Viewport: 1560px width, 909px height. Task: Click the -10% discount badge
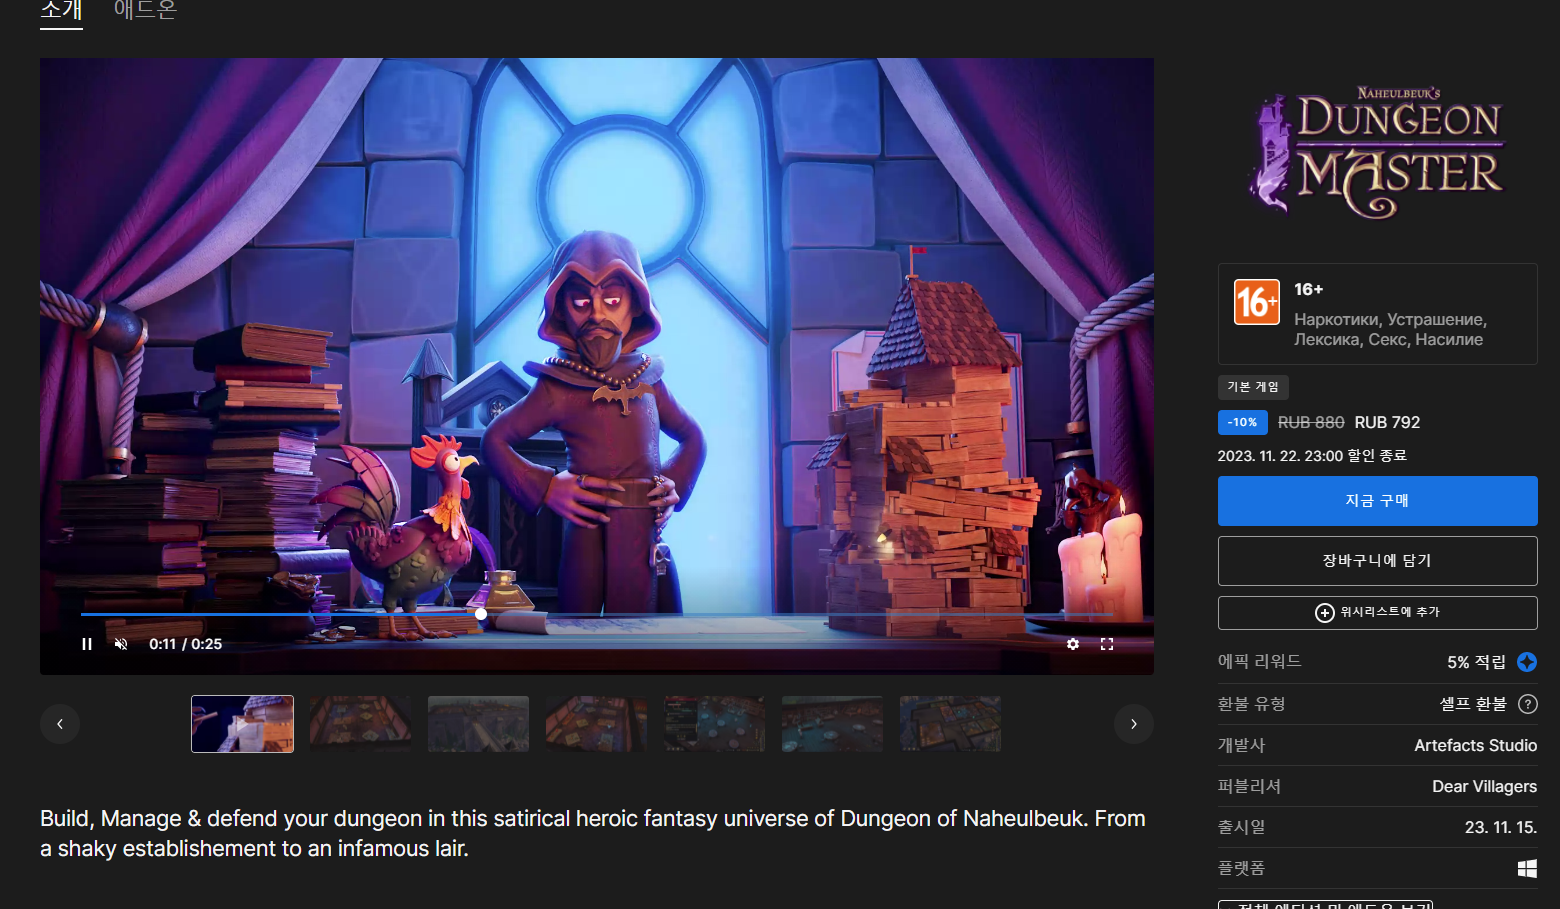[x=1242, y=422]
